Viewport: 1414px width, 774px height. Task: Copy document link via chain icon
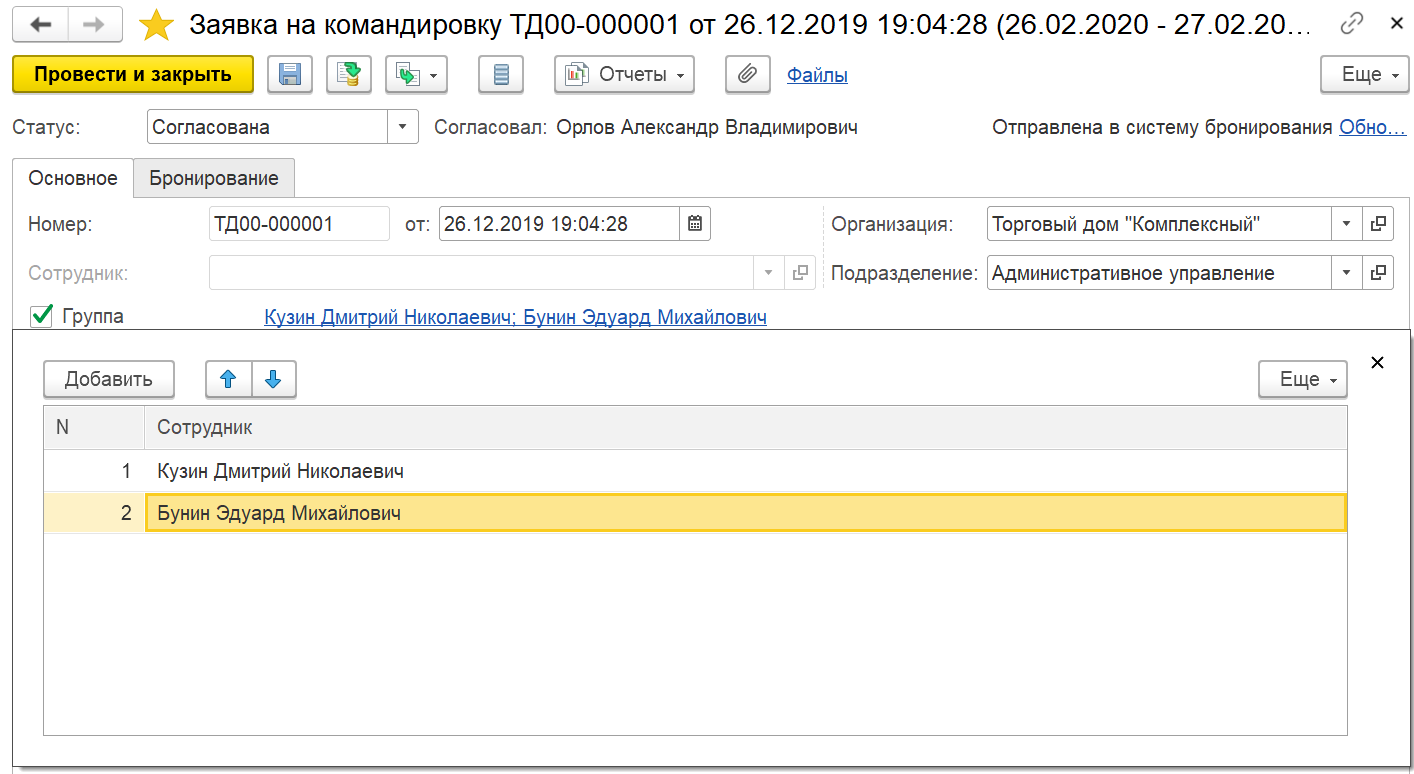(x=1352, y=23)
